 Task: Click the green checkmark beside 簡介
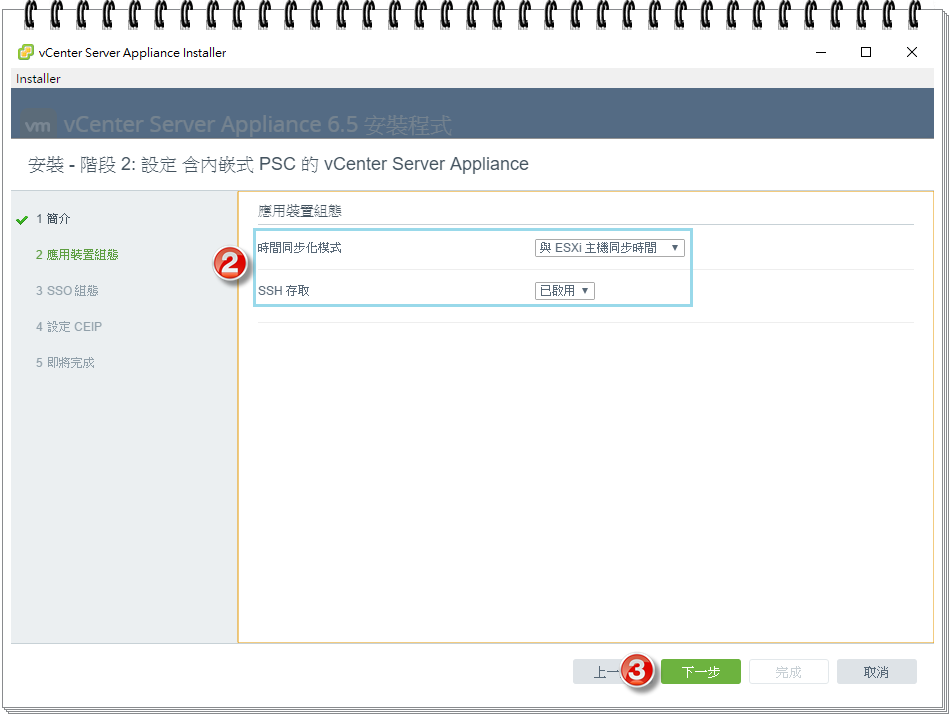(x=22, y=220)
